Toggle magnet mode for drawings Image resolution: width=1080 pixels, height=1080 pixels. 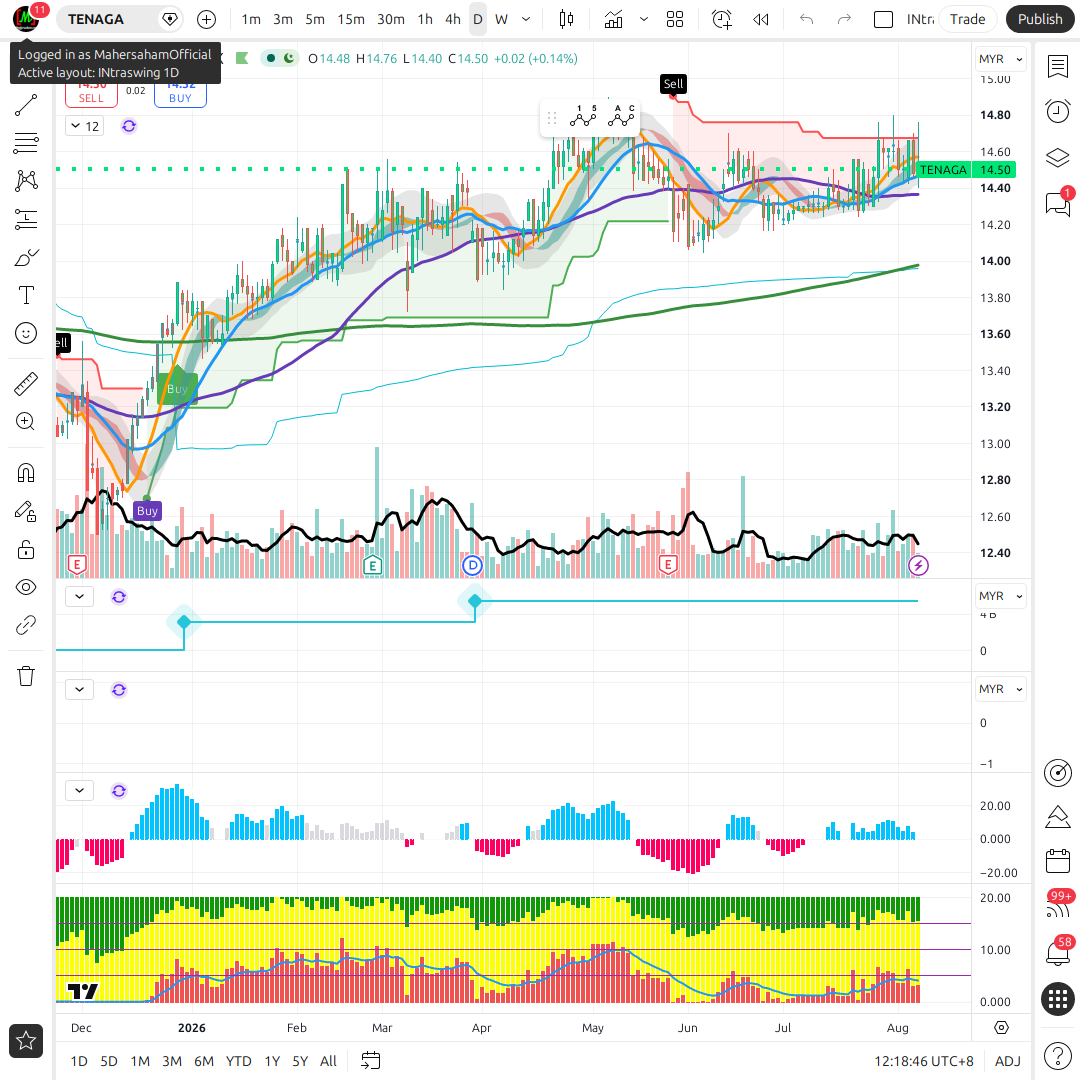point(26,473)
